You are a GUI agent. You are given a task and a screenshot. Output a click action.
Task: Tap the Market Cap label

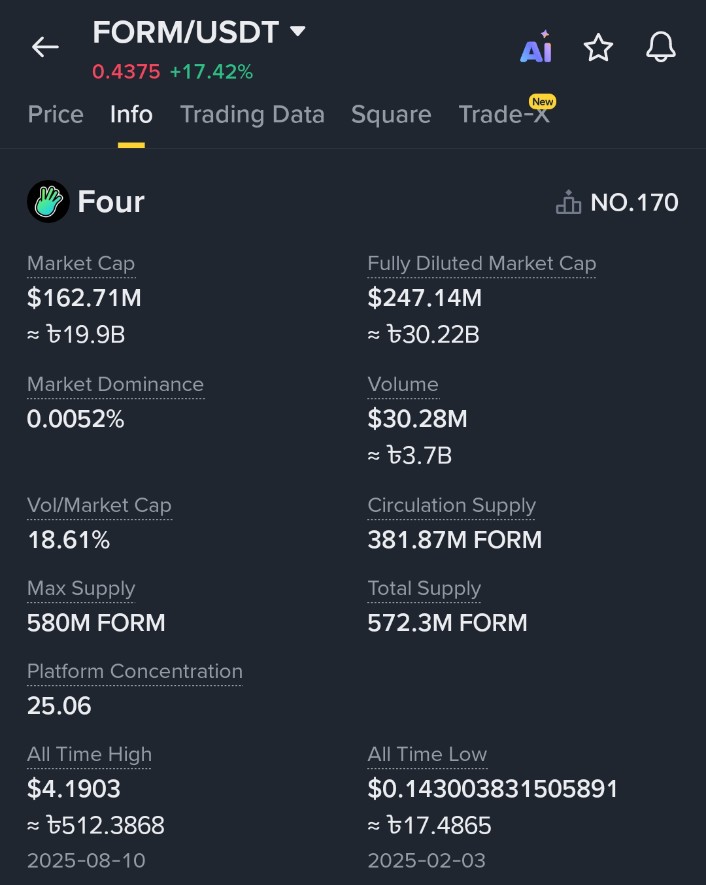[x=81, y=264]
